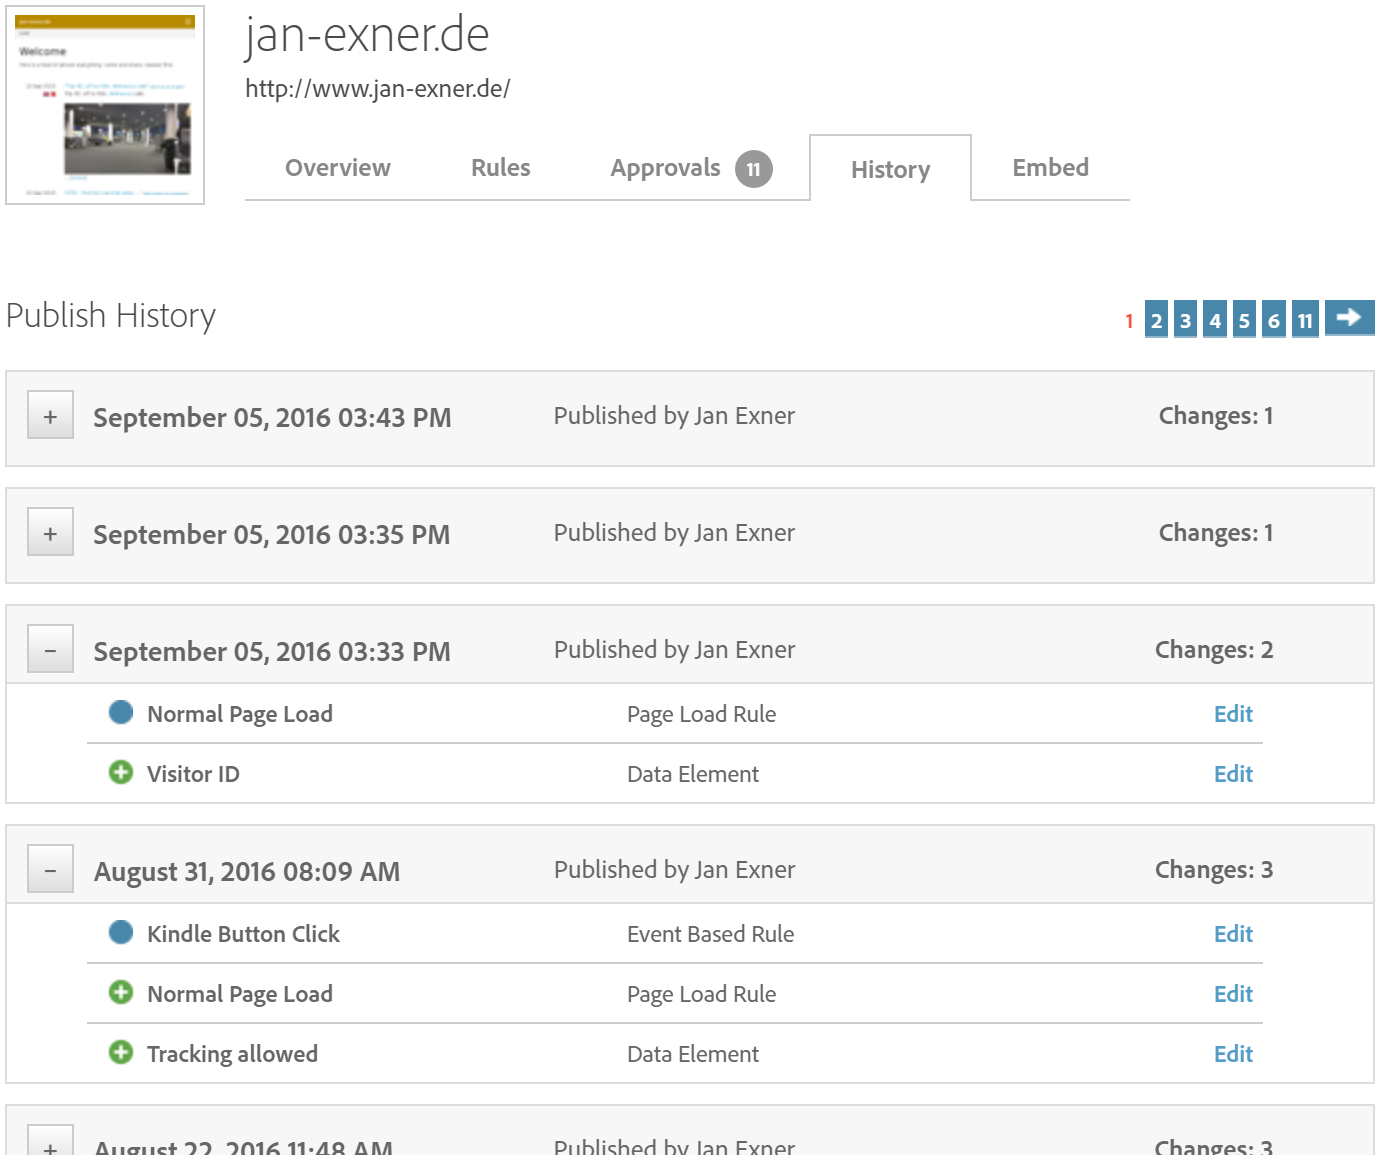1393x1155 pixels.
Task: Switch to the Overview tab
Action: click(337, 168)
